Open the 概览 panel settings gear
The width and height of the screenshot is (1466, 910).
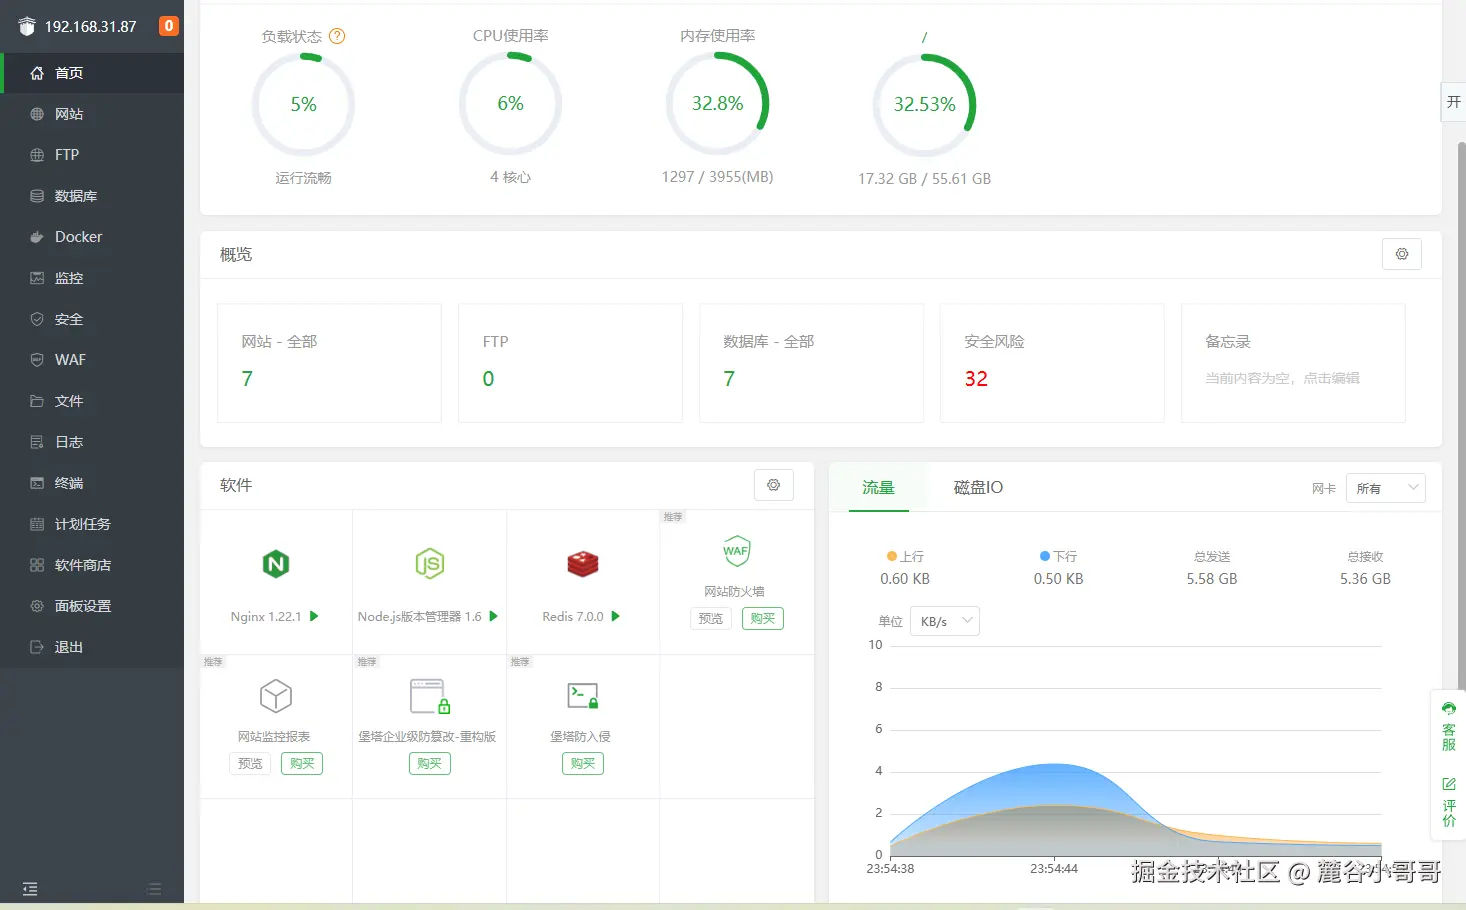1401,254
